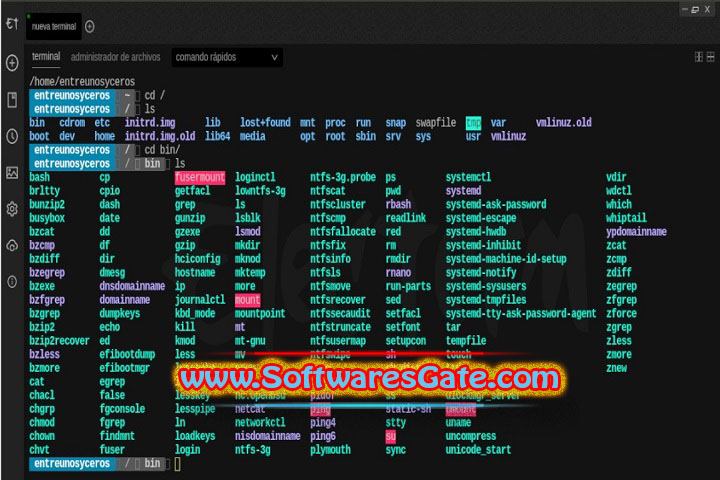Click the sidebar cloud sync icon
This screenshot has width=720, height=480.
[12, 245]
